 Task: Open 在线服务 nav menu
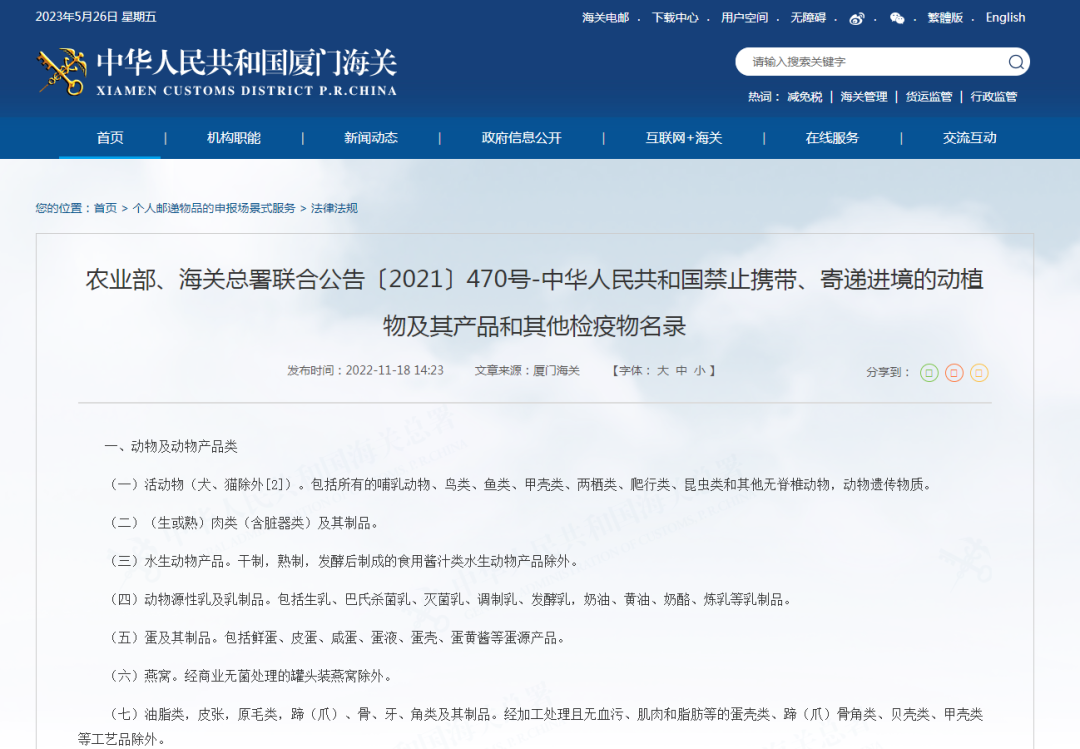[x=832, y=138]
